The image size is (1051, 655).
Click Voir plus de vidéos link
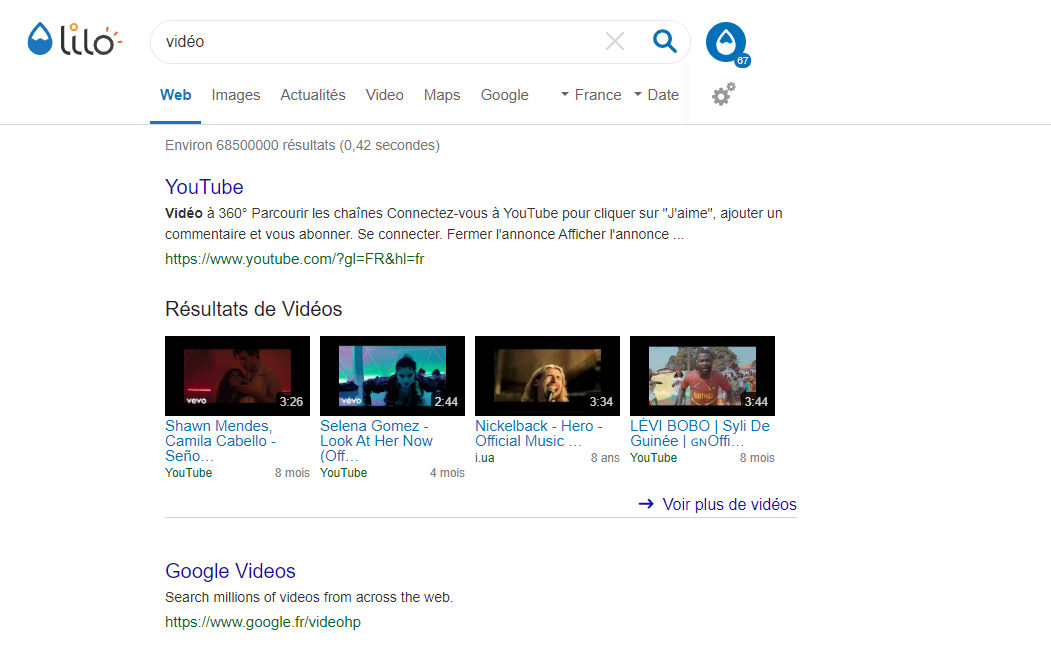(x=717, y=504)
